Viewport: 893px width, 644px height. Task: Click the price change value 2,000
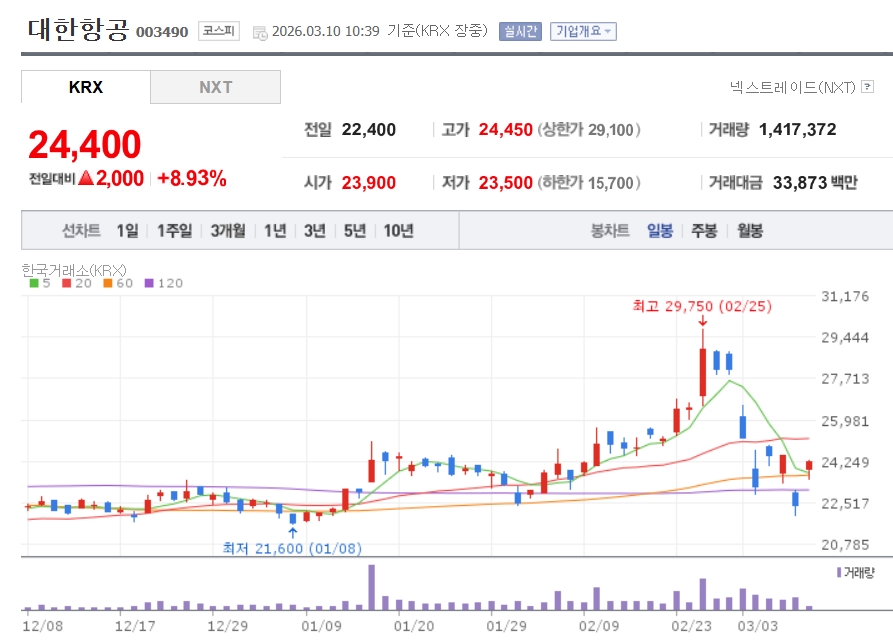[120, 178]
